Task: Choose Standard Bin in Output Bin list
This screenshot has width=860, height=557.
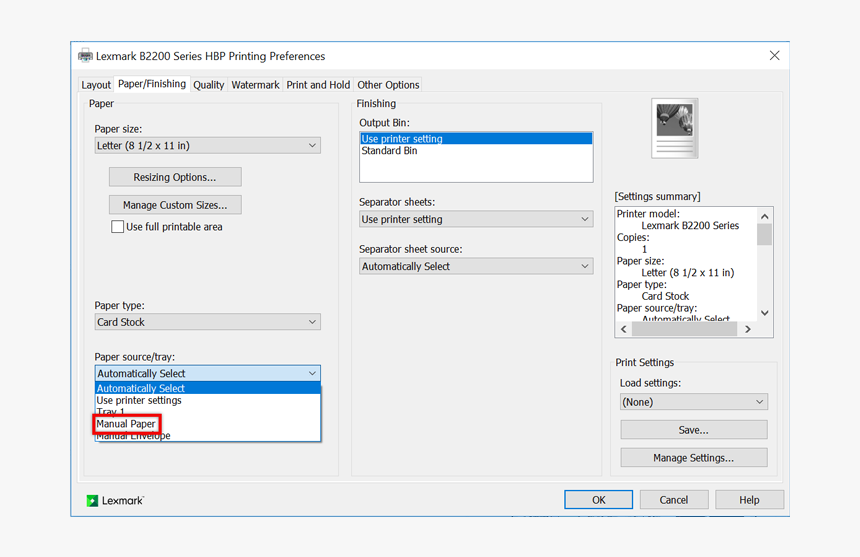Action: coord(389,151)
